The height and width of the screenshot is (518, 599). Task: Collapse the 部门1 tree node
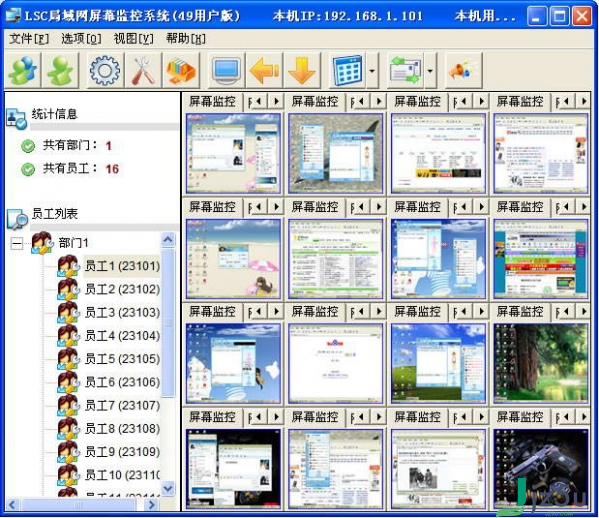(17, 243)
